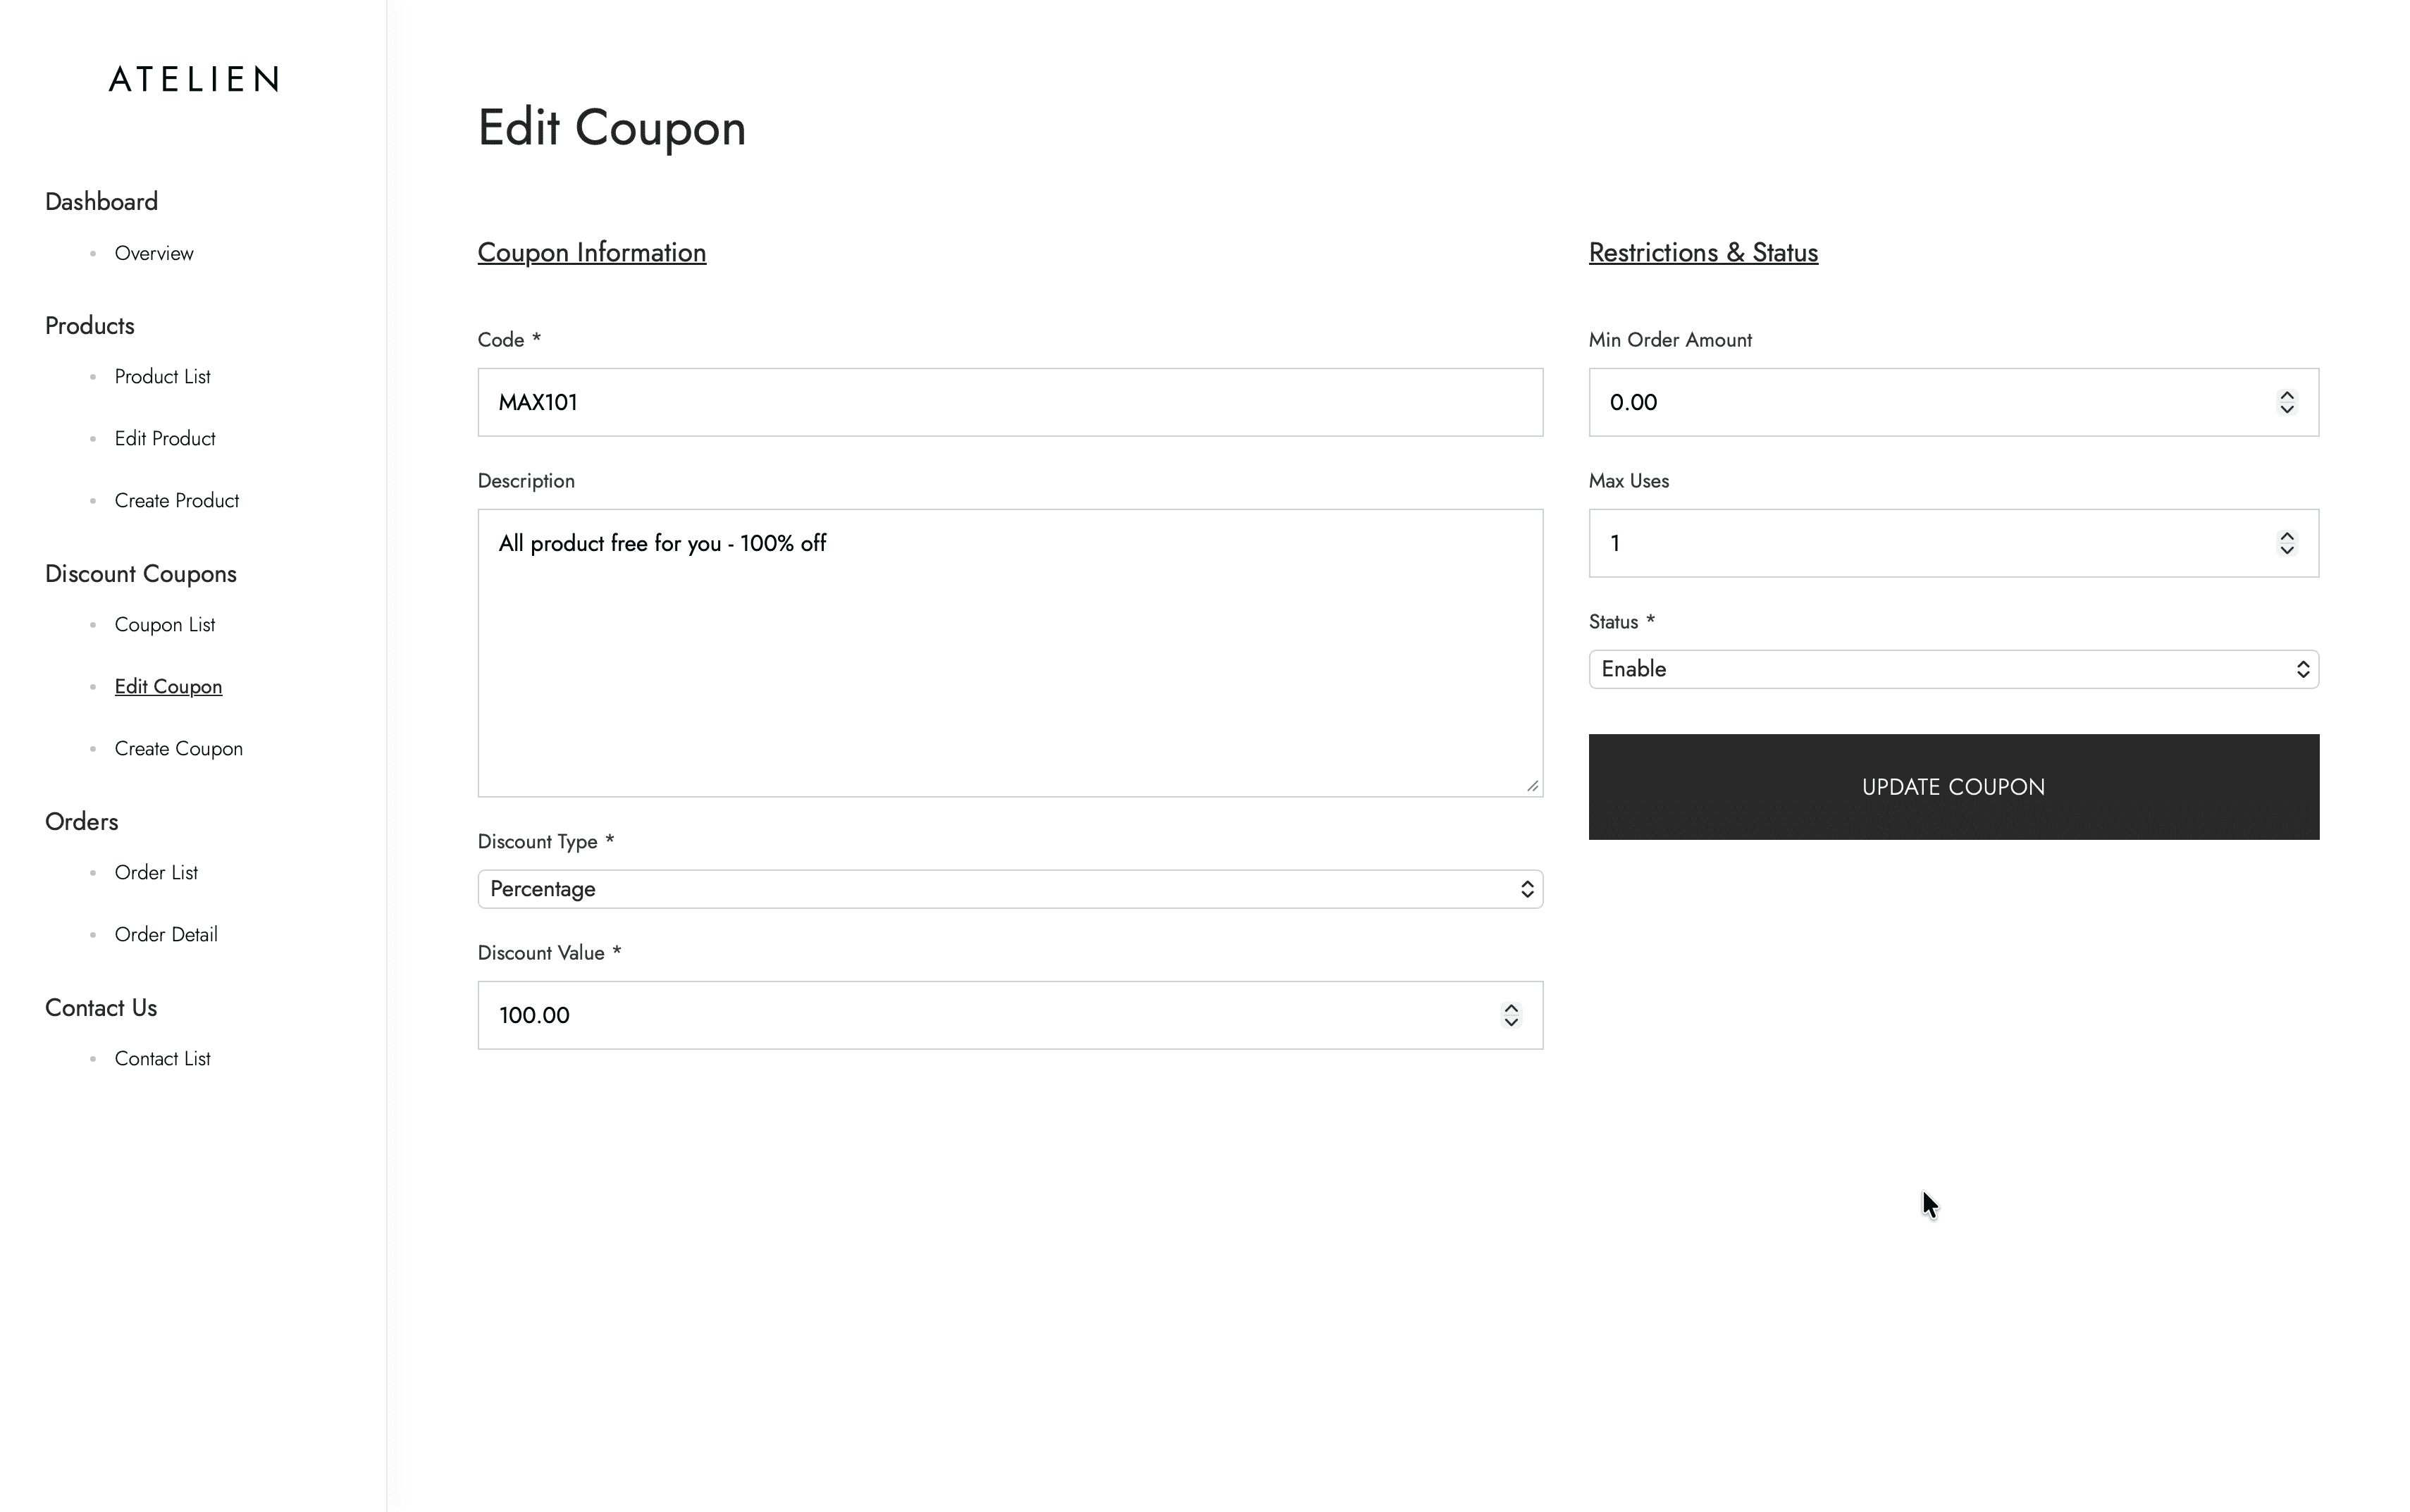Image resolution: width=2410 pixels, height=1512 pixels.
Task: Increase Discount Value with stepper arrow
Action: pos(1510,1008)
